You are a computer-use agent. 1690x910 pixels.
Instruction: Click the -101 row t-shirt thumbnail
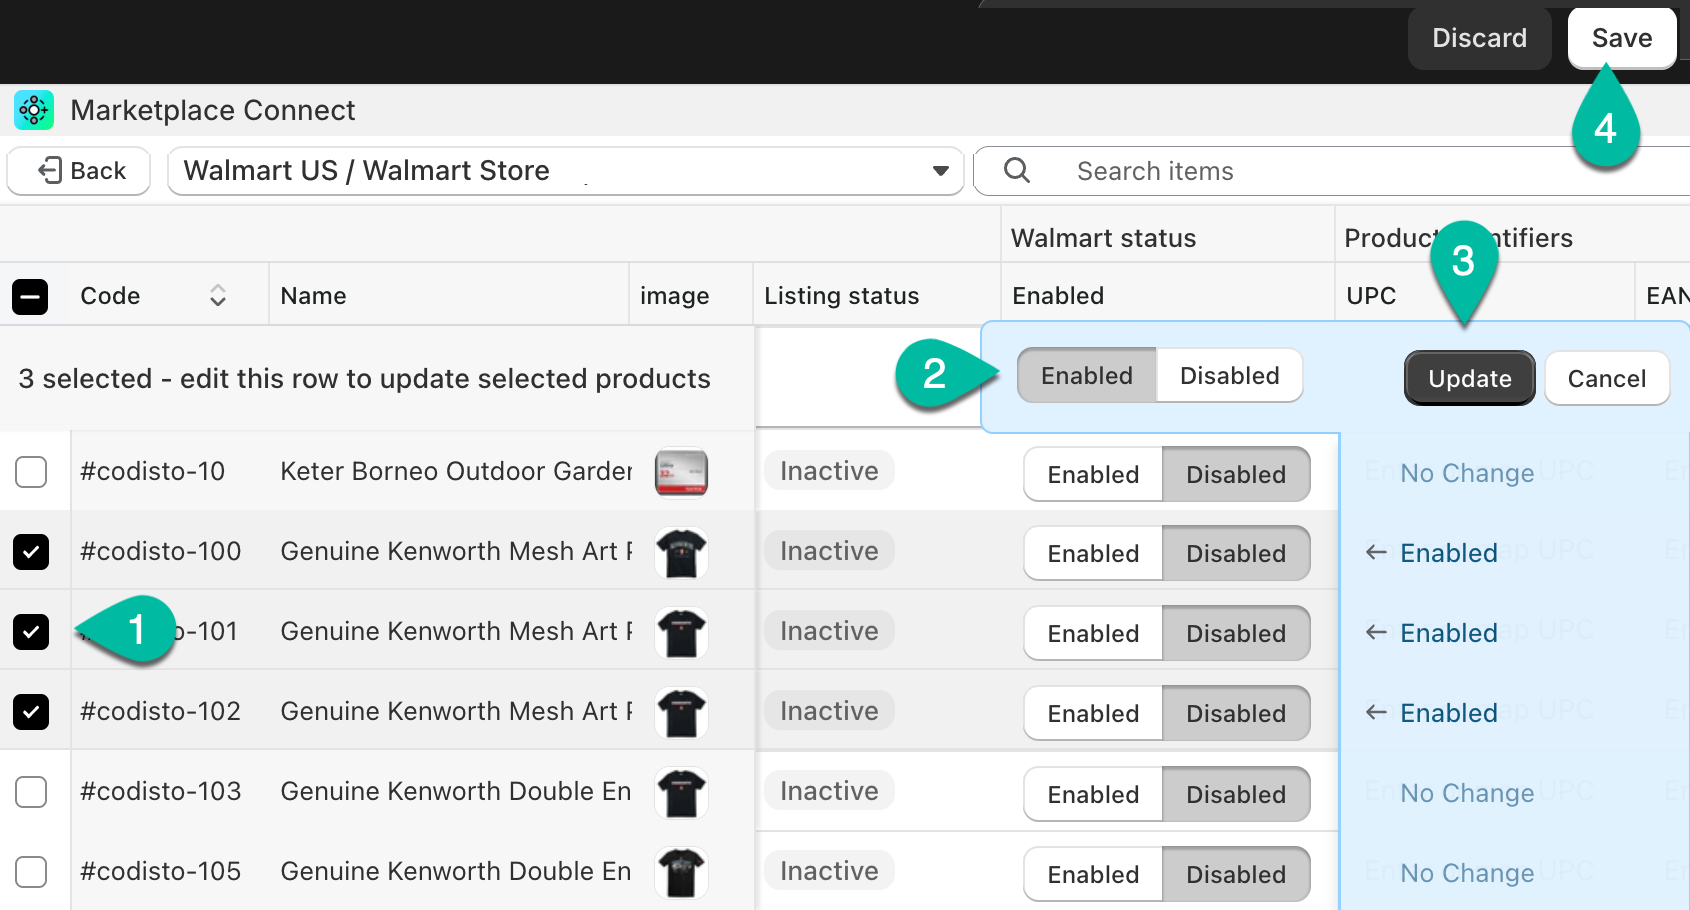pos(681,632)
